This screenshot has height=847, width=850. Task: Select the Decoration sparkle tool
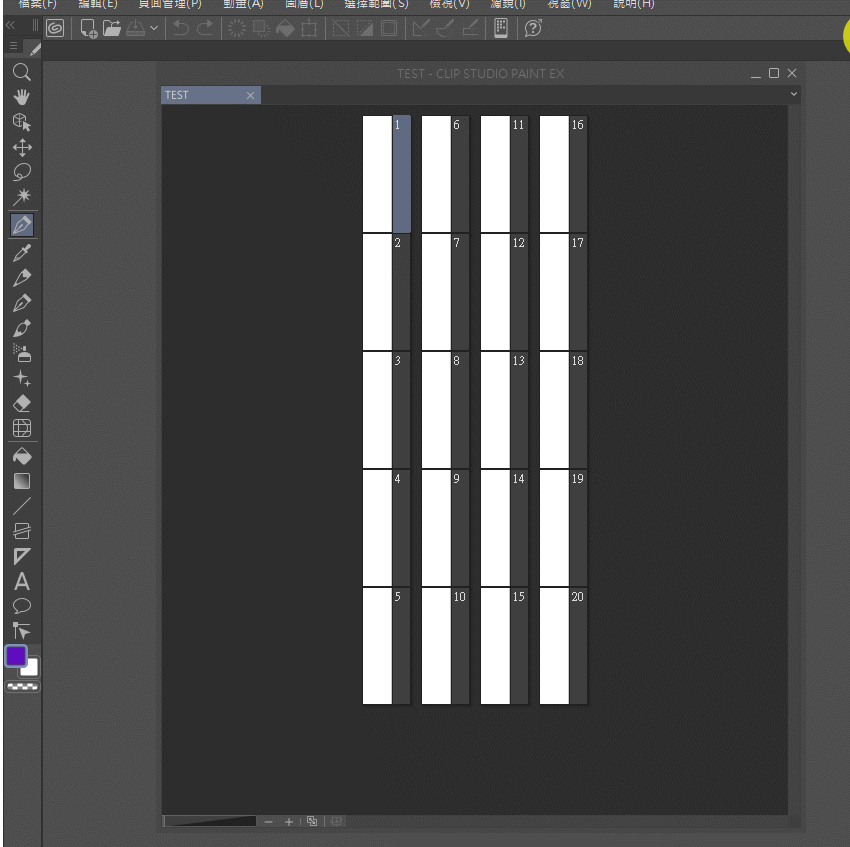tap(22, 378)
